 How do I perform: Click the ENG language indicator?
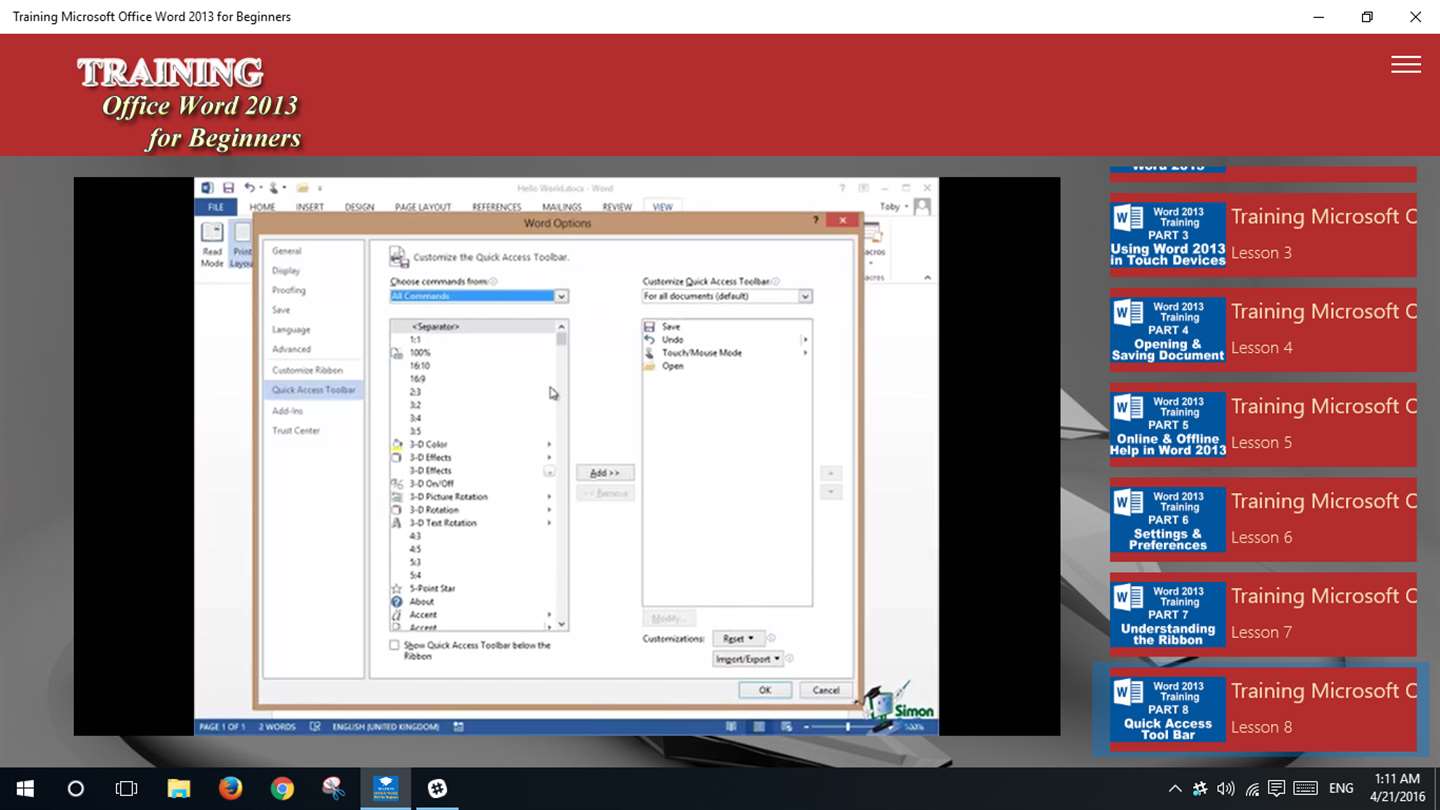(1341, 789)
